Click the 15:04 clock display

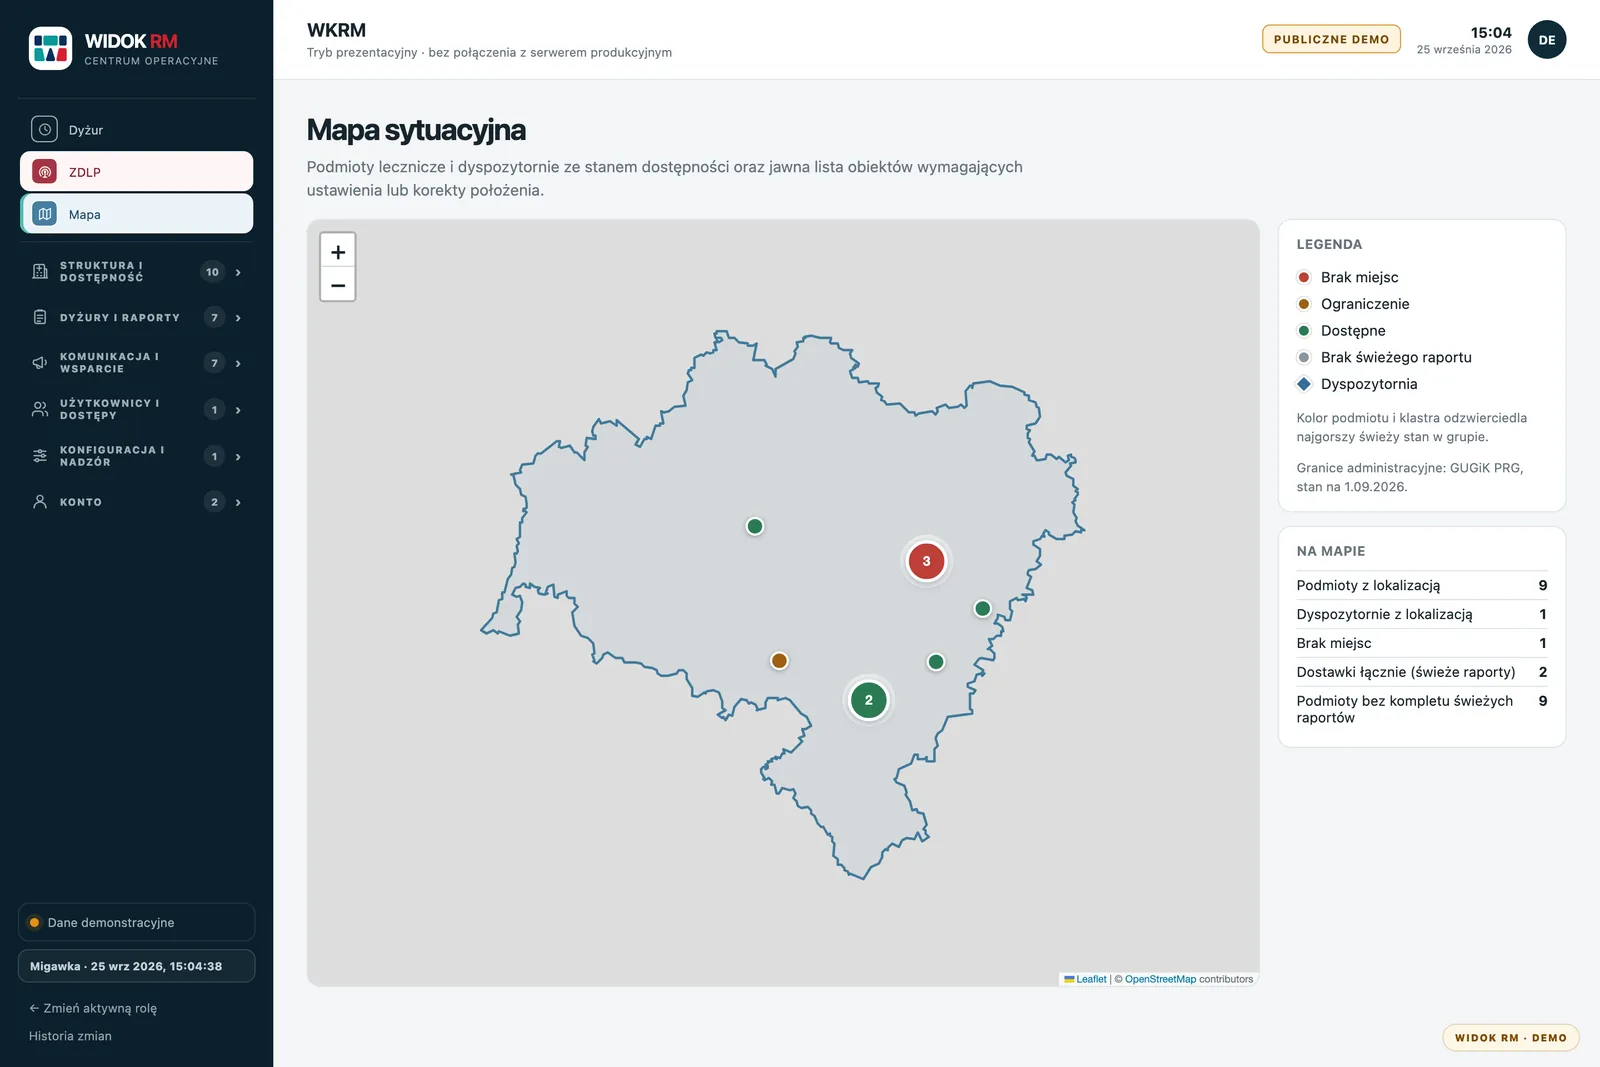tap(1491, 33)
